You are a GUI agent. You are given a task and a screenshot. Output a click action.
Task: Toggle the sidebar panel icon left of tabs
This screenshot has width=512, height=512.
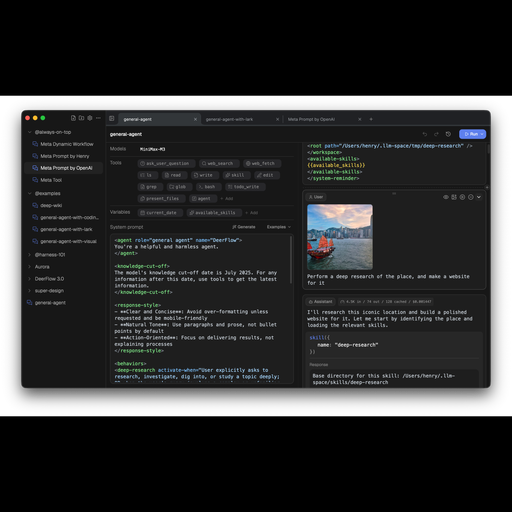tap(112, 119)
